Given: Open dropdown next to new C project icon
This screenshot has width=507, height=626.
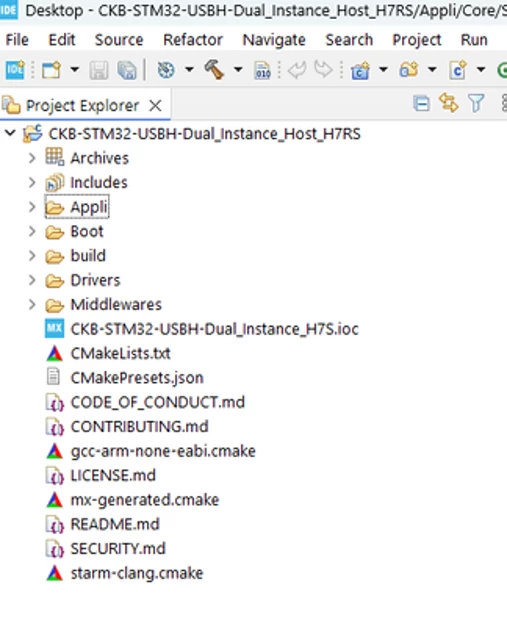Looking at the screenshot, I should pyautogui.click(x=383, y=70).
